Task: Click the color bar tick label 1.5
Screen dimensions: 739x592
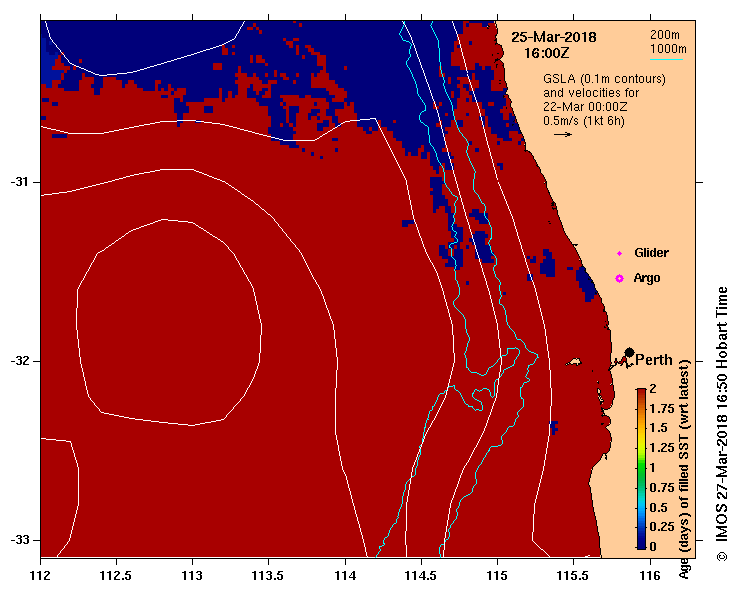Action: point(658,428)
